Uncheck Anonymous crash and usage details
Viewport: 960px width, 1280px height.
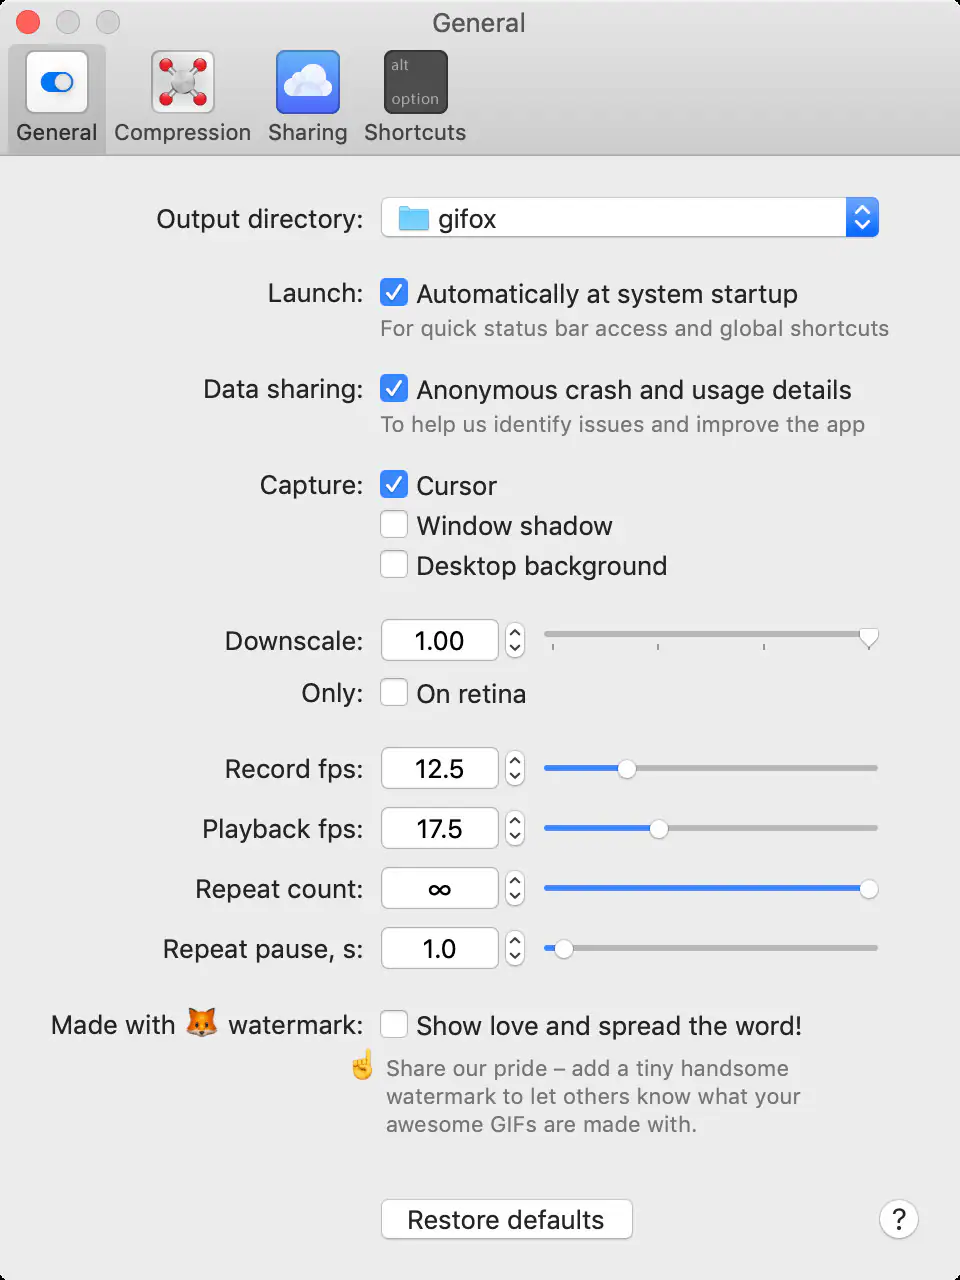point(394,389)
